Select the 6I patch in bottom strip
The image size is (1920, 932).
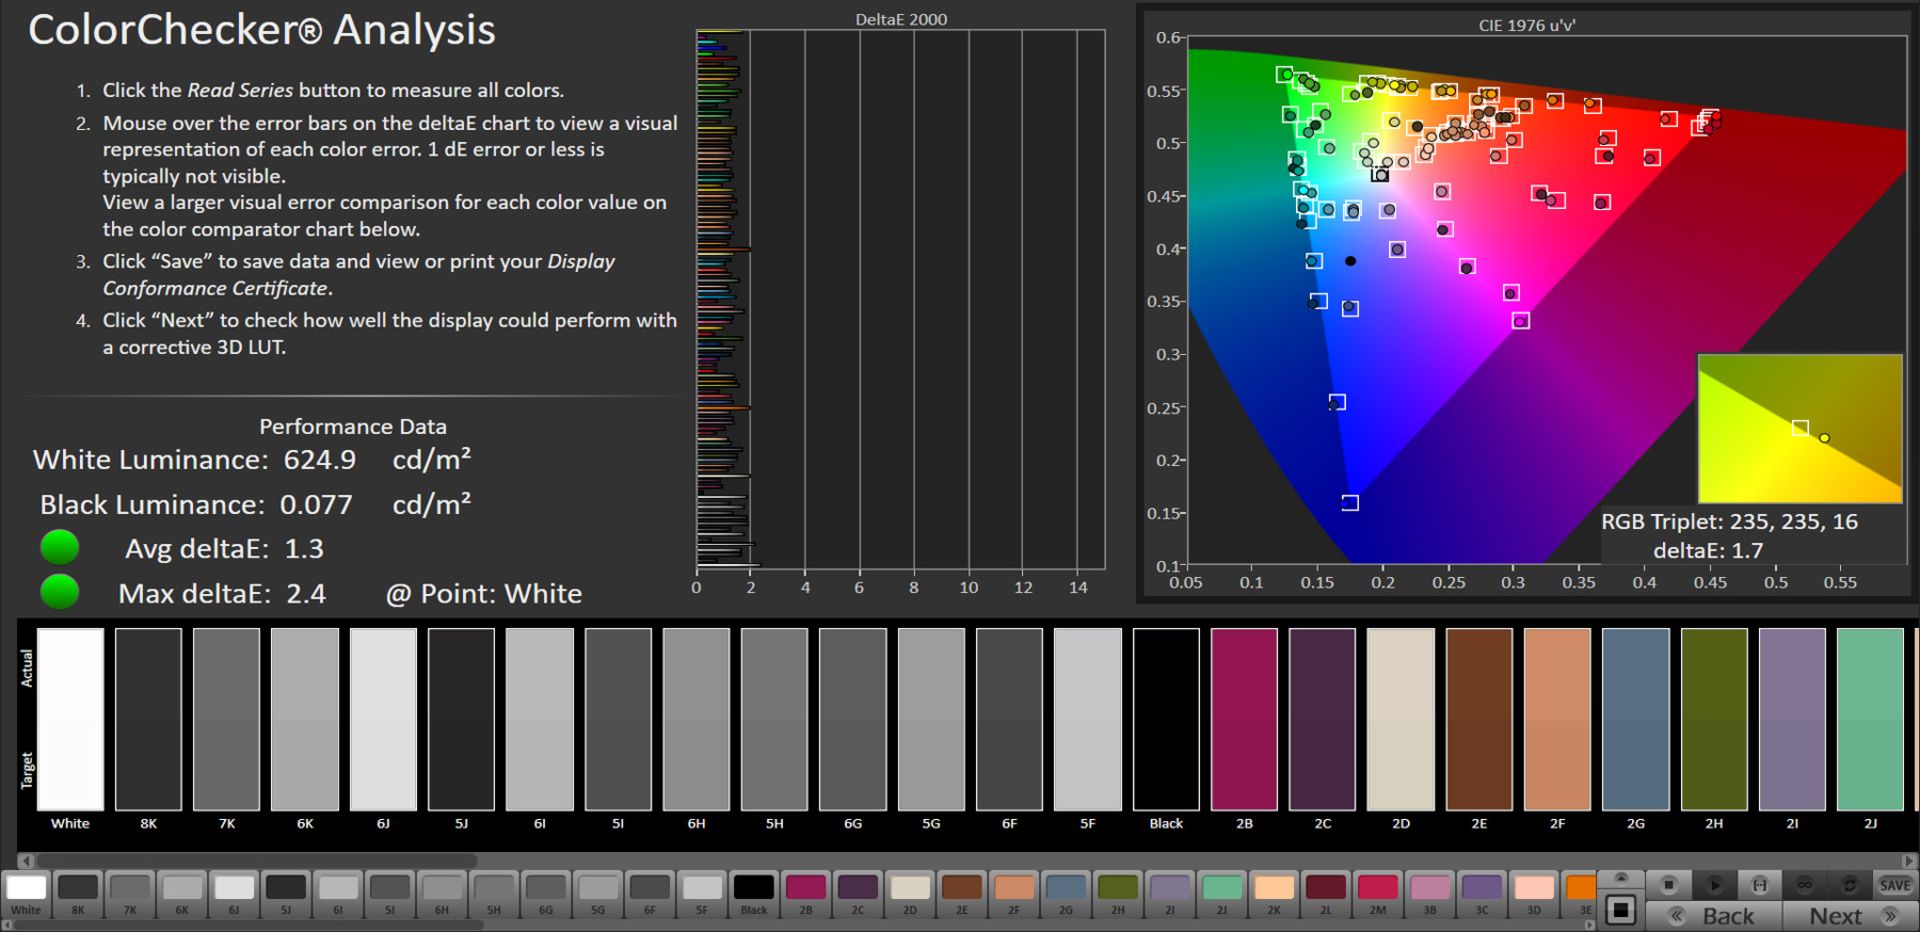pyautogui.click(x=338, y=894)
